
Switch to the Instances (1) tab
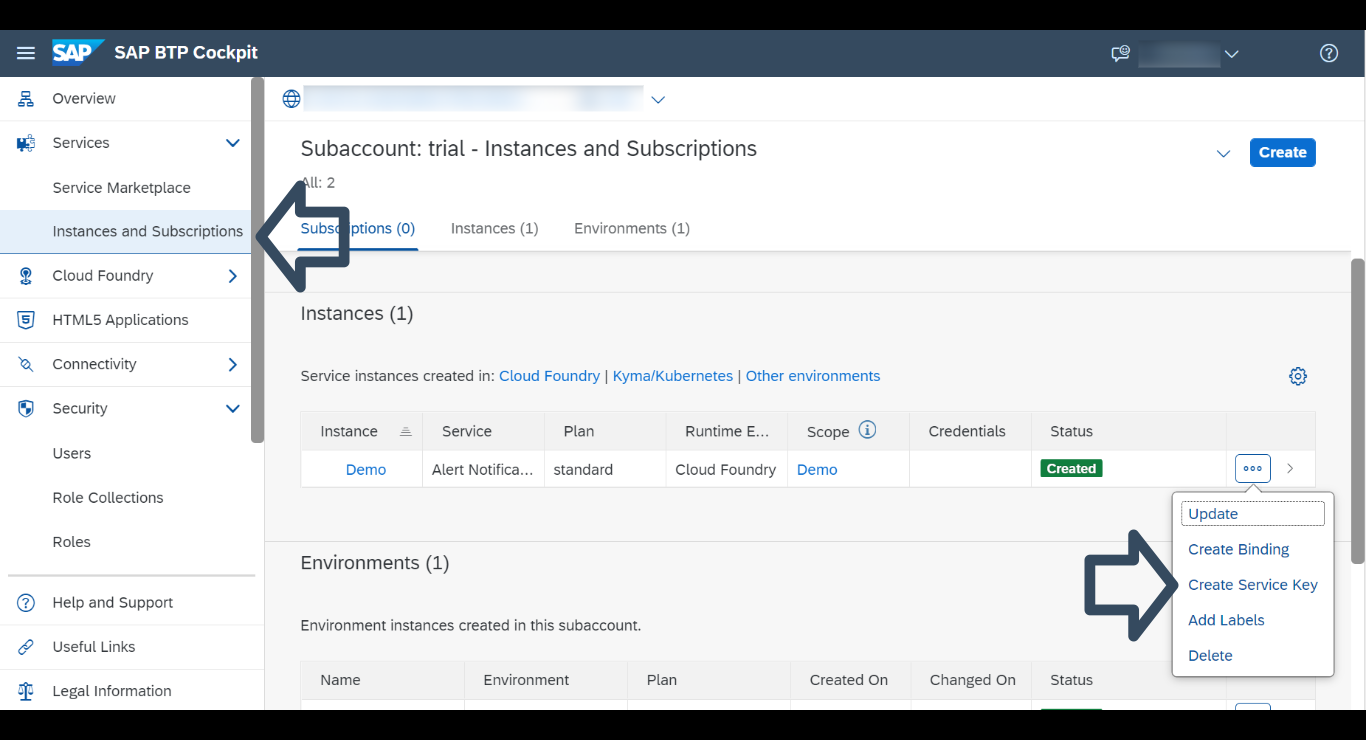(494, 228)
